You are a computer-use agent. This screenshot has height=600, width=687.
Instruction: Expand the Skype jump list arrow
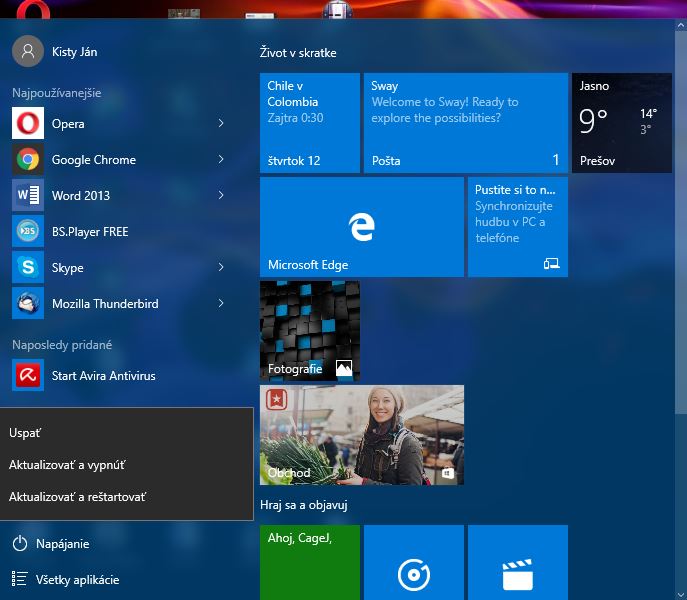point(221,267)
